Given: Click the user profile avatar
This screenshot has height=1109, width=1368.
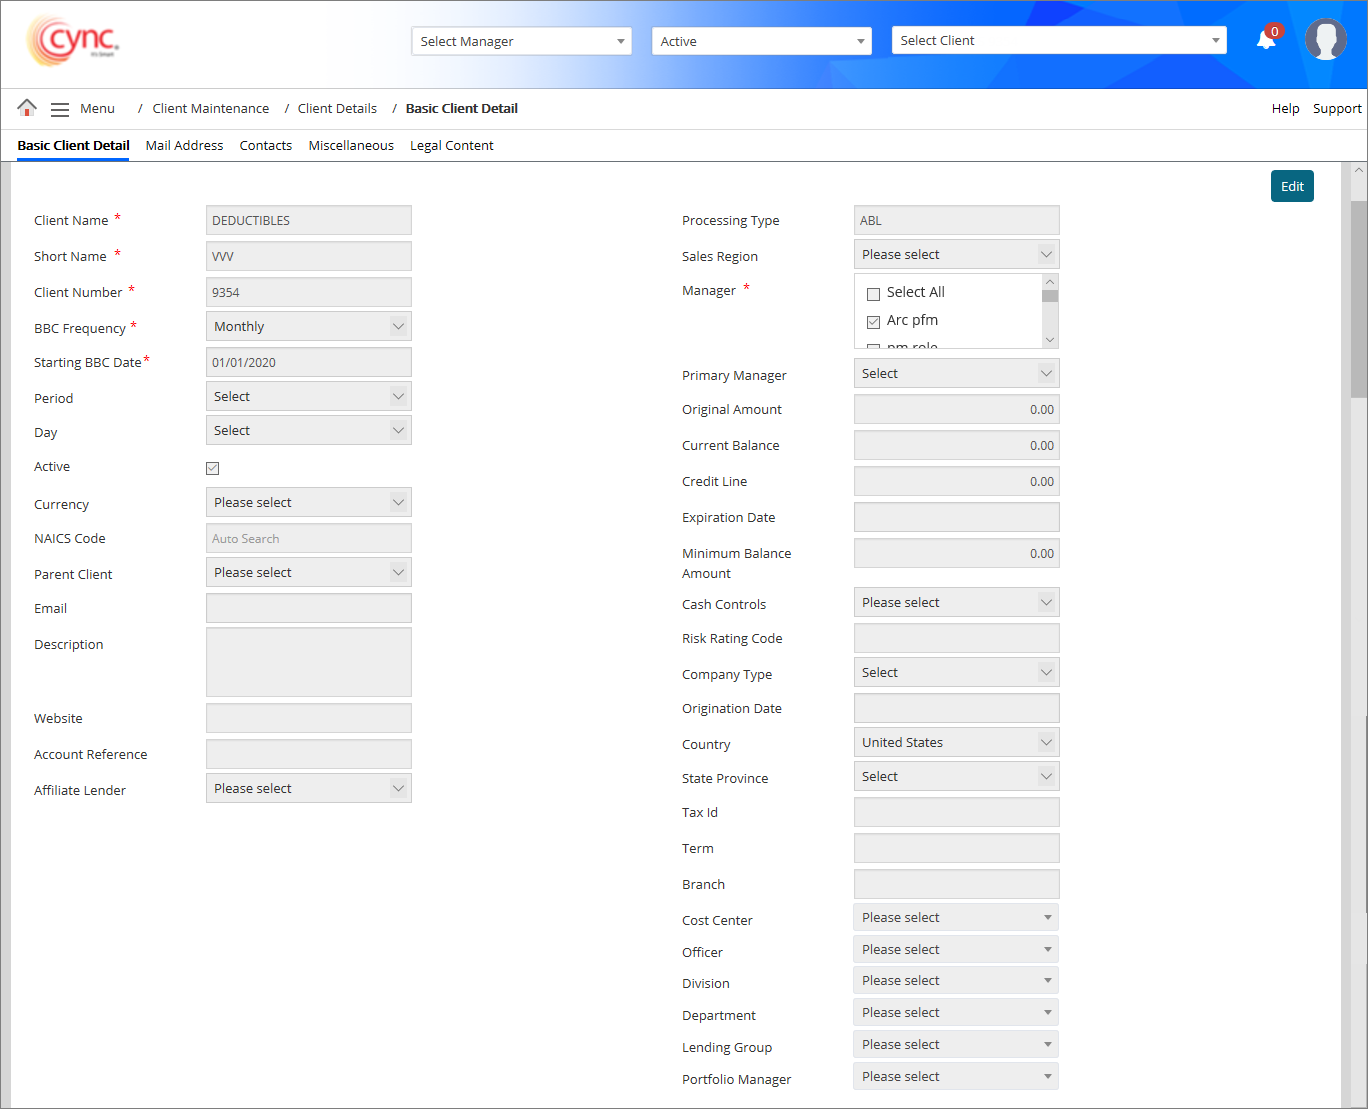Looking at the screenshot, I should pyautogui.click(x=1325, y=40).
